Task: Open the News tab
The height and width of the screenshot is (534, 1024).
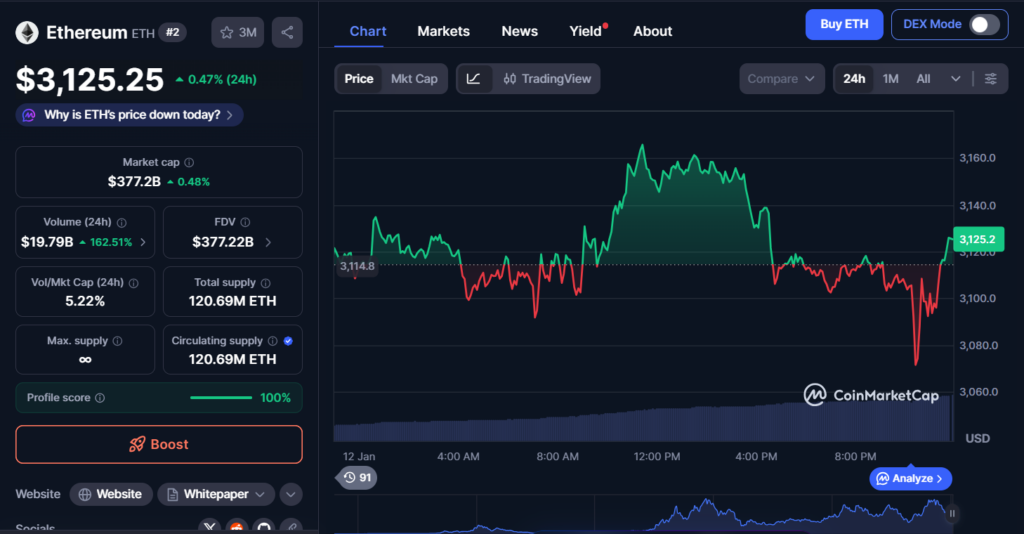Action: pyautogui.click(x=519, y=31)
